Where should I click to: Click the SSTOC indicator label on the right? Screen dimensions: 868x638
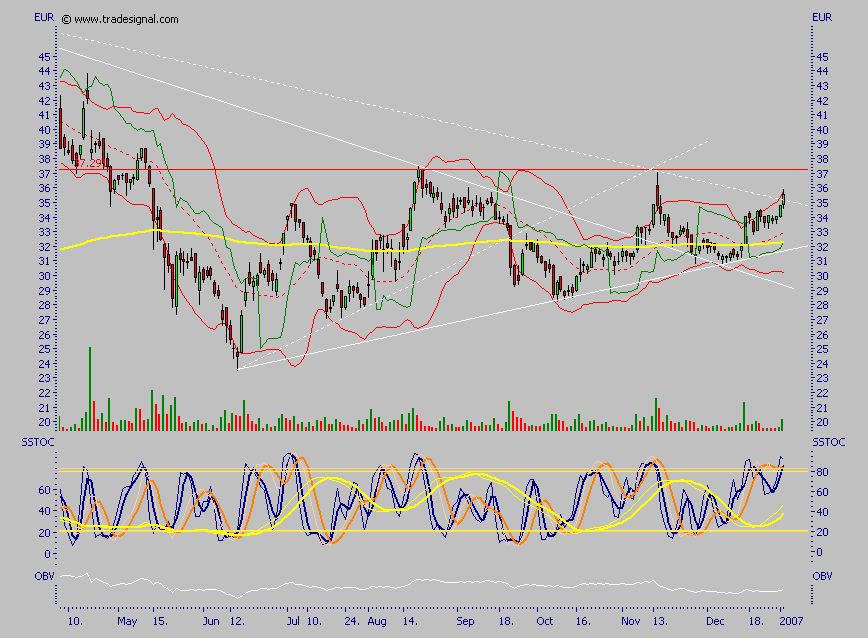pyautogui.click(x=829, y=442)
